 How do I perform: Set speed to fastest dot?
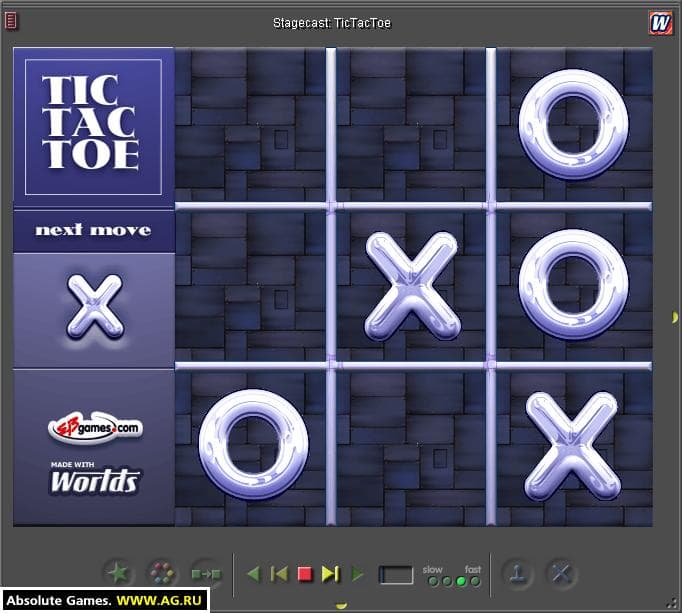click(x=475, y=581)
